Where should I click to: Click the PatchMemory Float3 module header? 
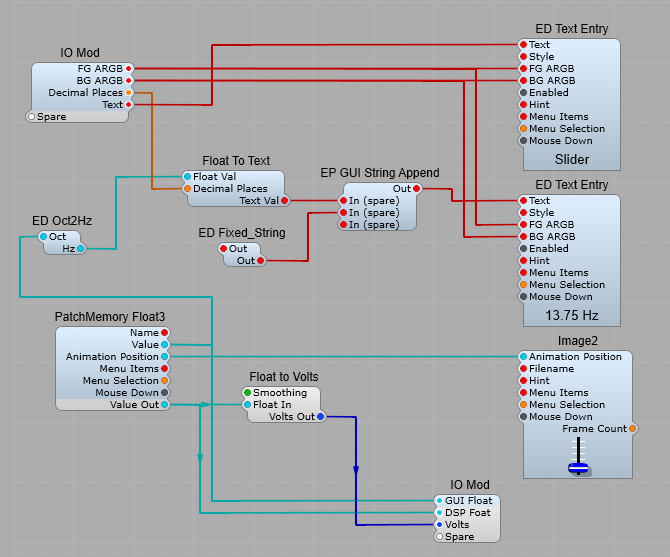109,317
